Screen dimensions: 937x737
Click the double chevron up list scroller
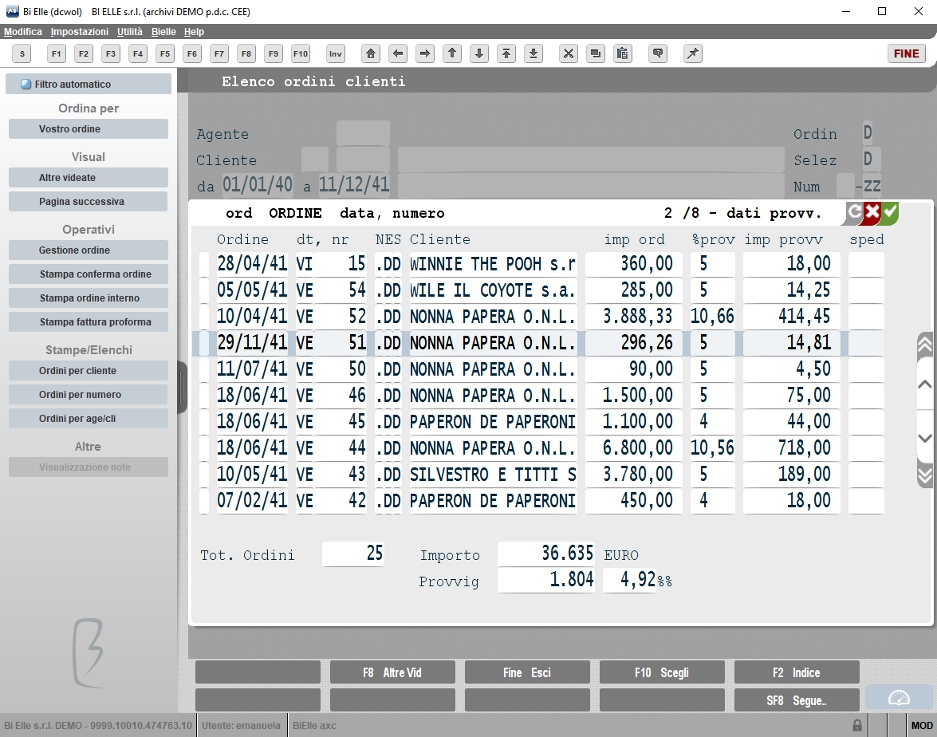click(x=924, y=345)
